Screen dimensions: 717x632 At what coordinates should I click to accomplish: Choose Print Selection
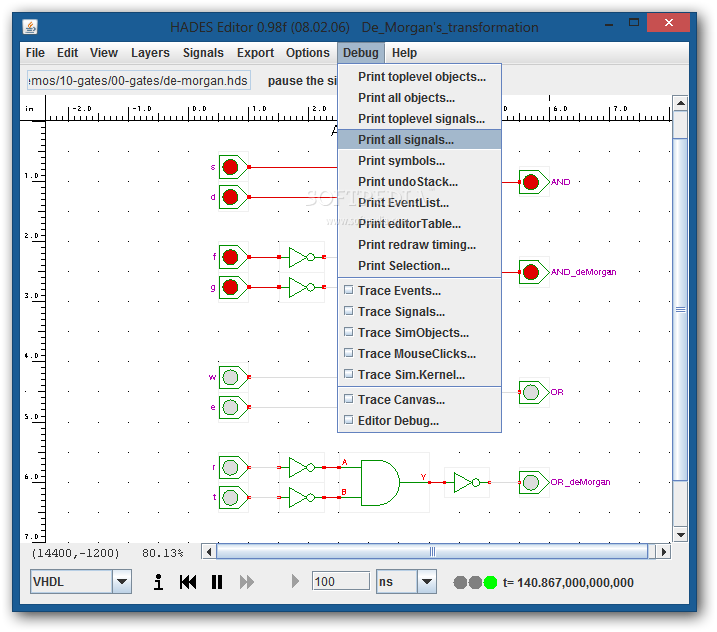(419, 266)
